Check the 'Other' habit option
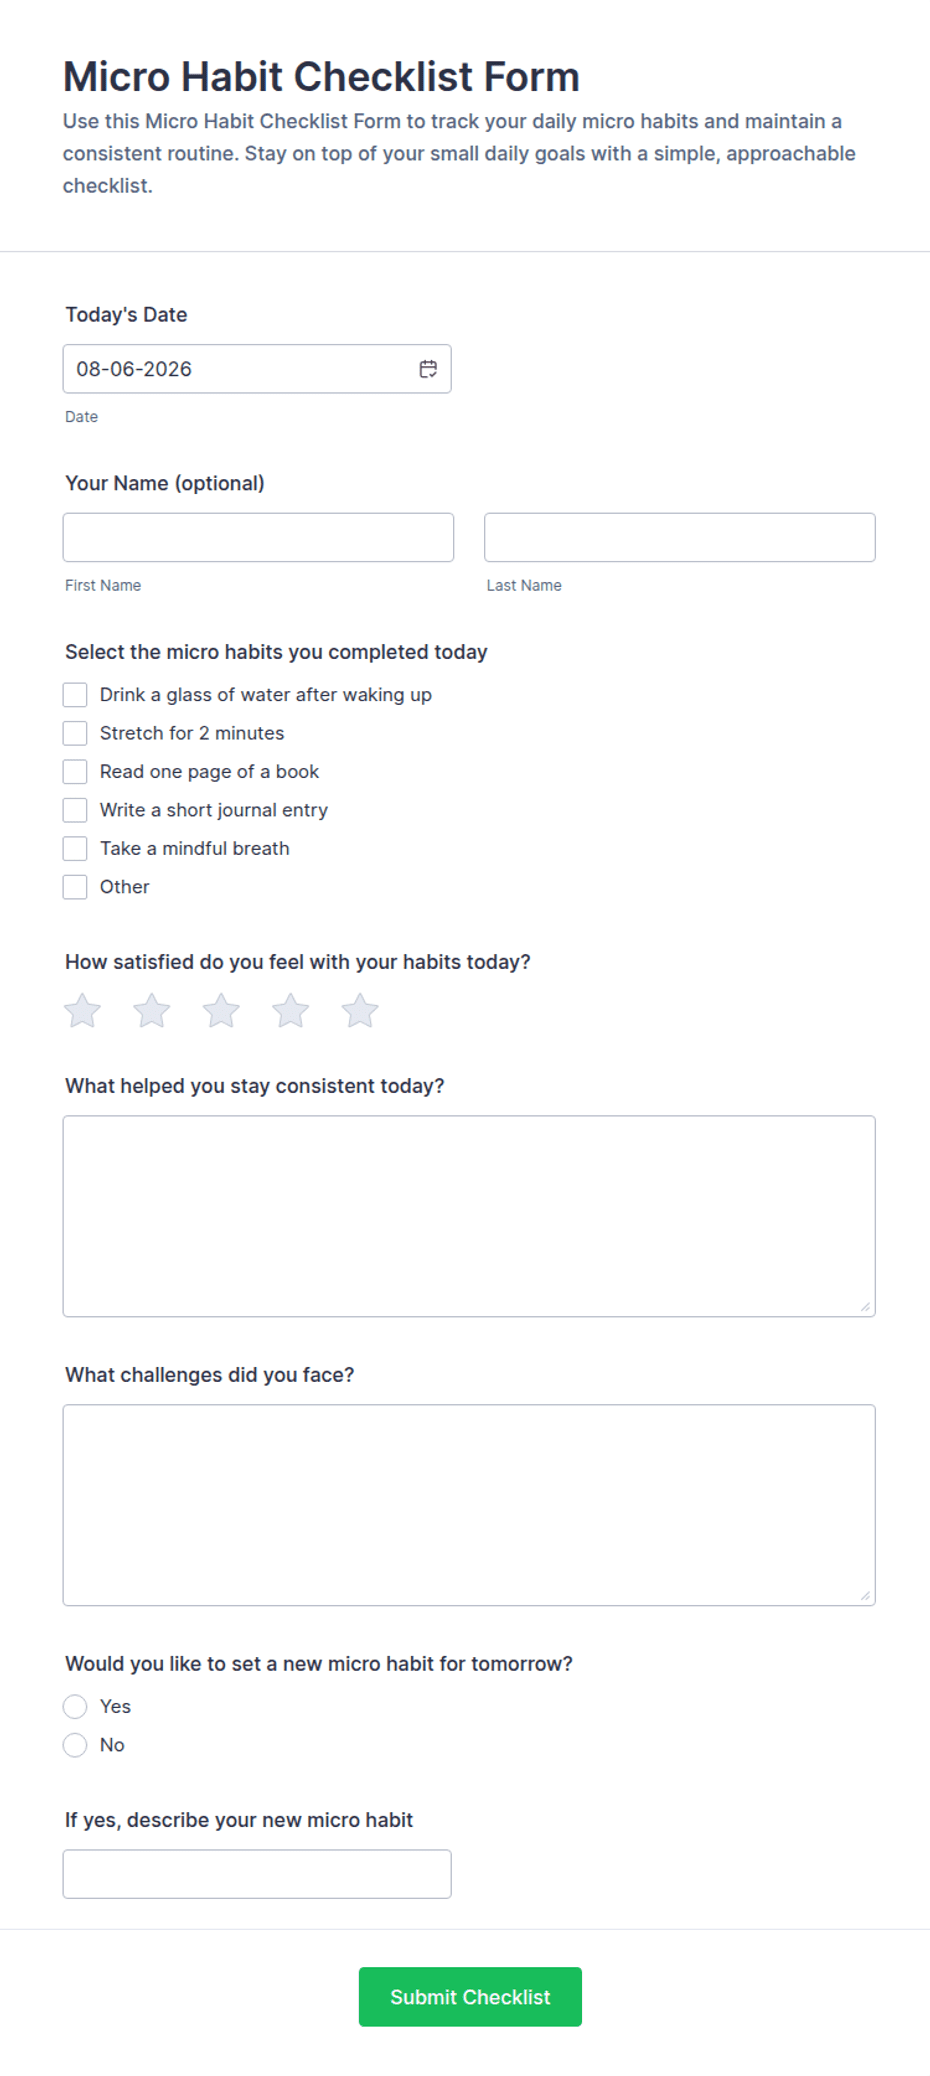This screenshot has width=930, height=2076. [x=75, y=887]
